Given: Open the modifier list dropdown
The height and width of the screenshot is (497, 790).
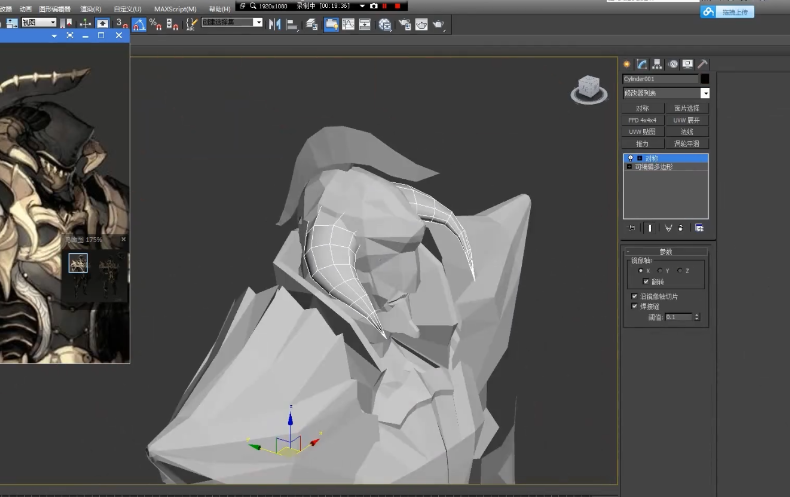Looking at the screenshot, I should pos(704,93).
